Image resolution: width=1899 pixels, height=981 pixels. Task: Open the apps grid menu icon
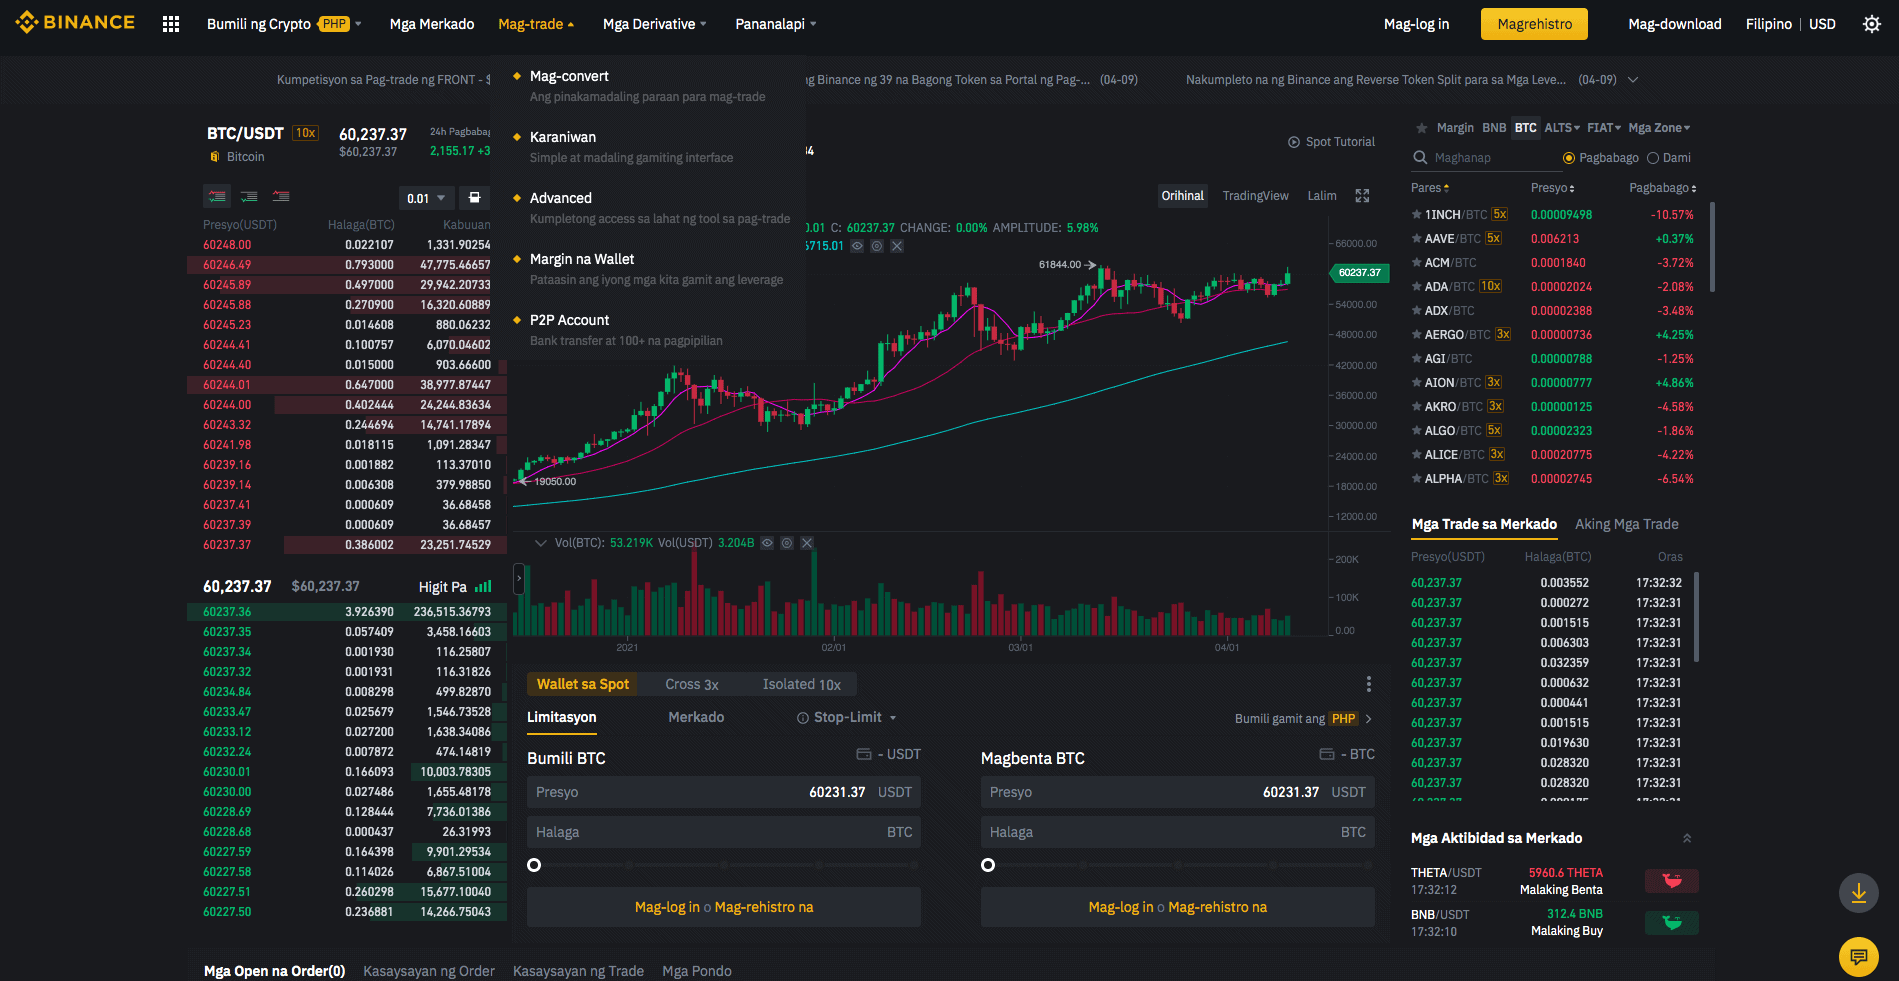pos(171,24)
